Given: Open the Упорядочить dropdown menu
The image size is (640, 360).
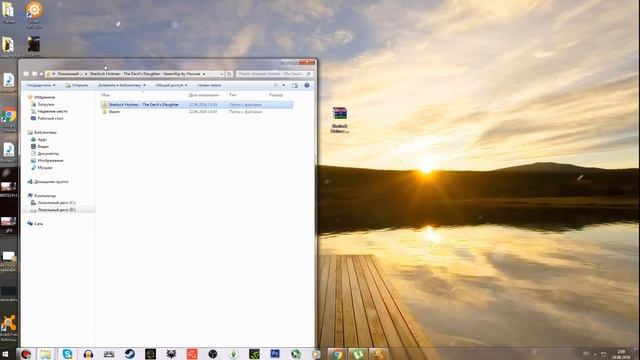Looking at the screenshot, I should pos(41,85).
